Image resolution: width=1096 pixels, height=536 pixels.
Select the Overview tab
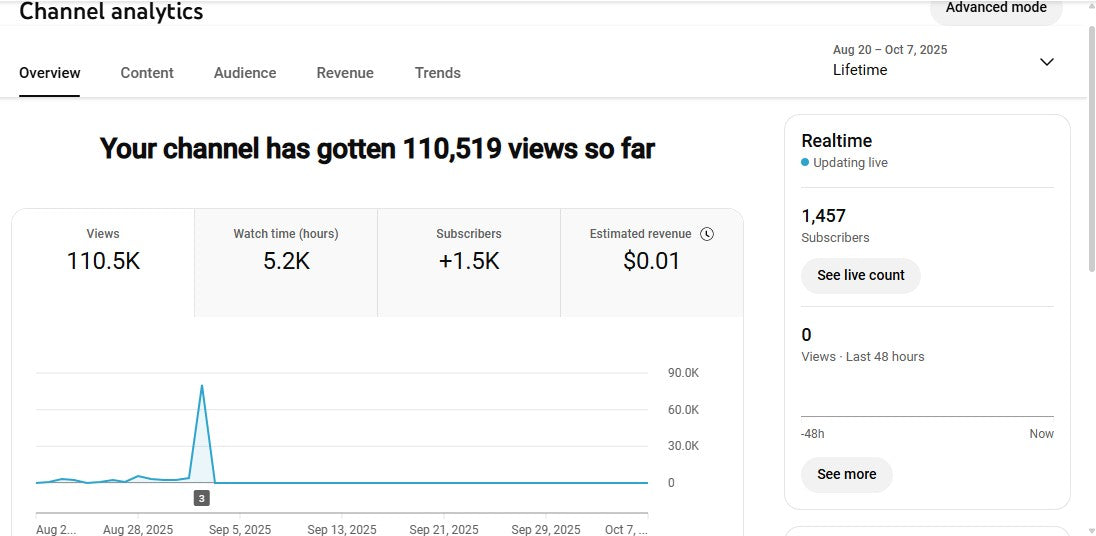50,73
